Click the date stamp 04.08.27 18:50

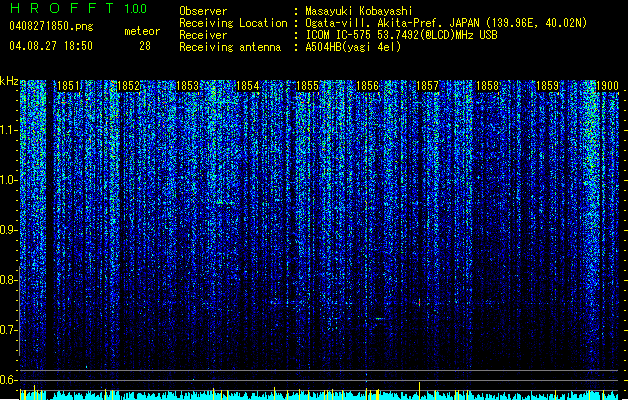(51, 46)
